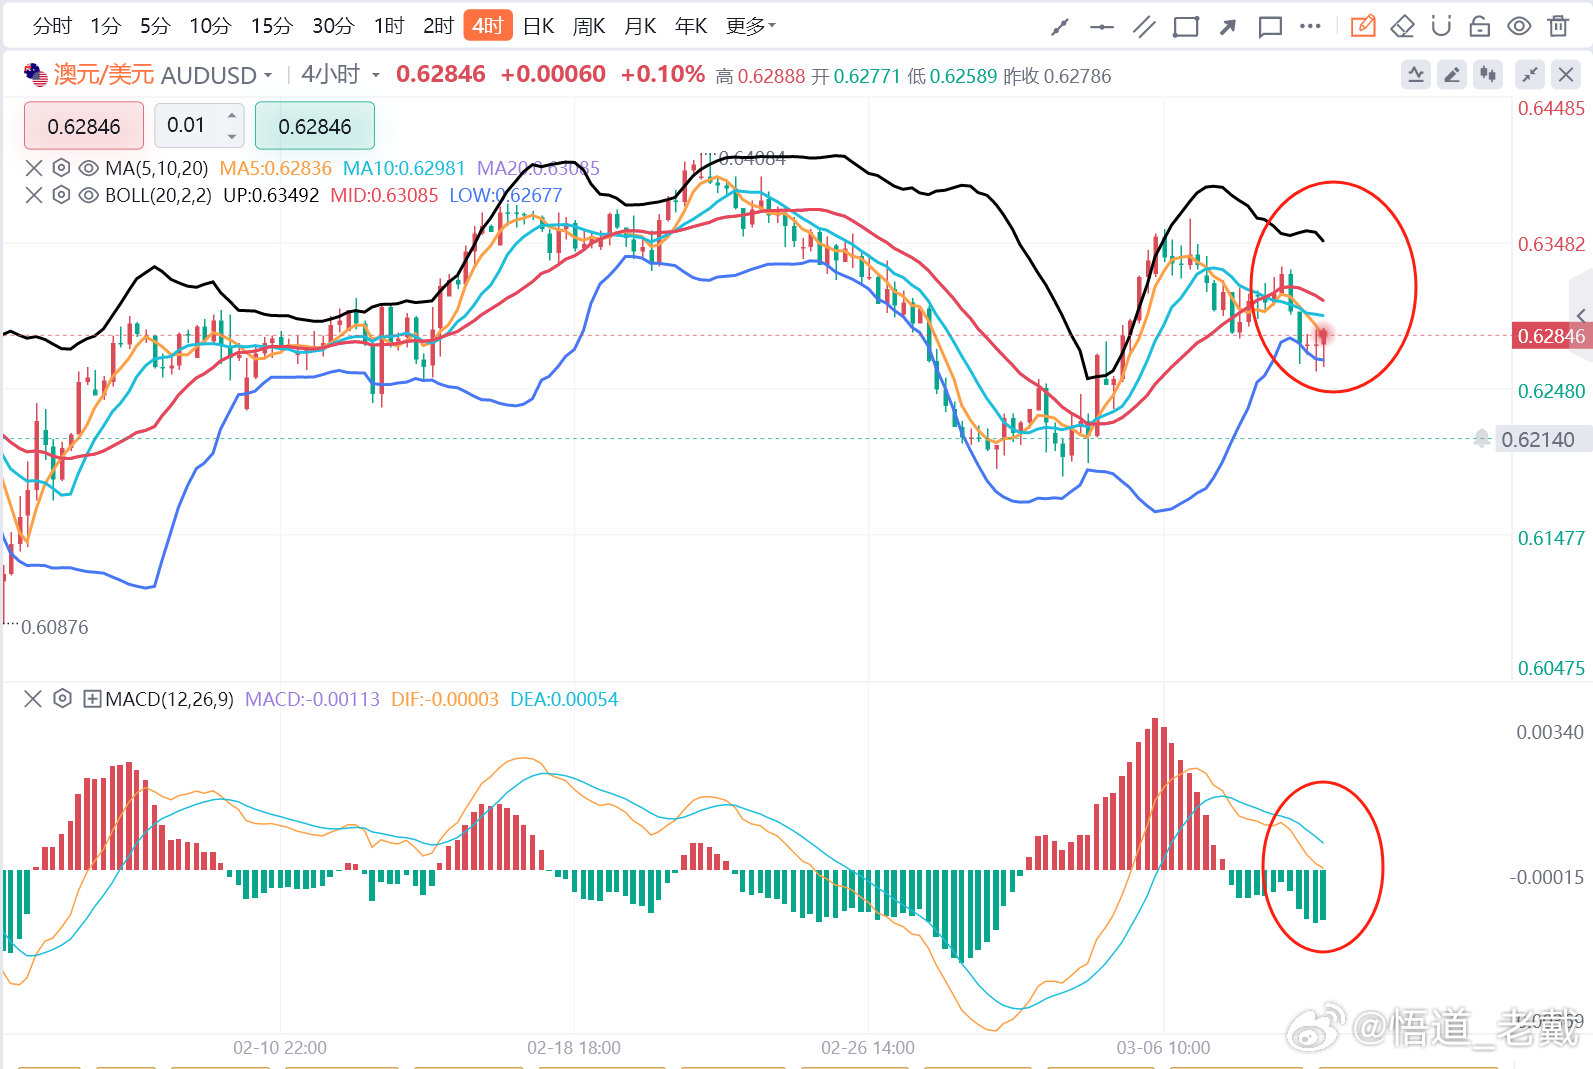Open settings for BOLL(20,2,2) indicator
The width and height of the screenshot is (1593, 1069).
pyautogui.click(x=61, y=195)
